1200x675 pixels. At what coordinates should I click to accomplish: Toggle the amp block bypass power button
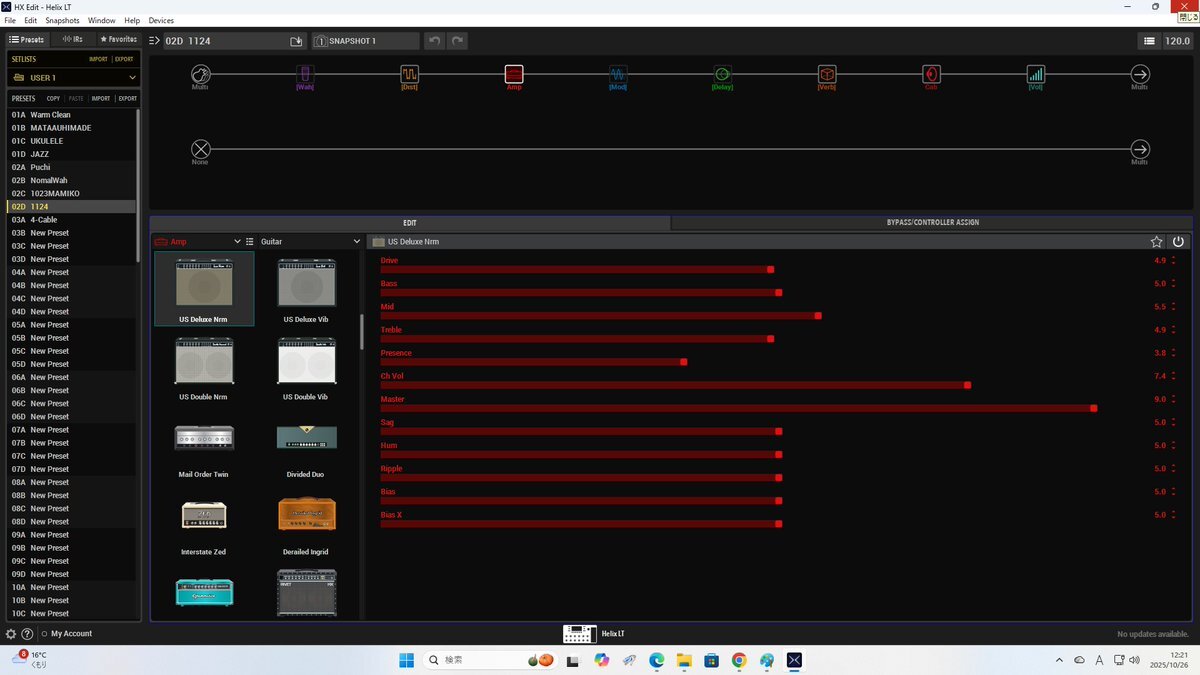(x=1178, y=242)
